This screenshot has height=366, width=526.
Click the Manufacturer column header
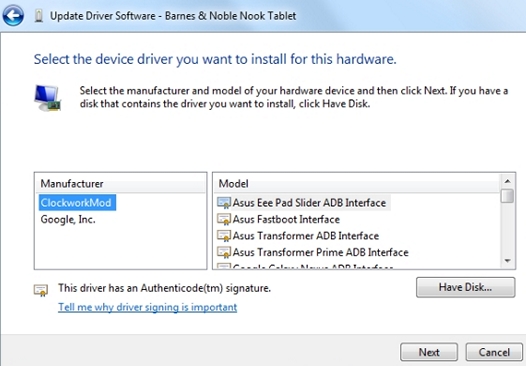[121, 184]
